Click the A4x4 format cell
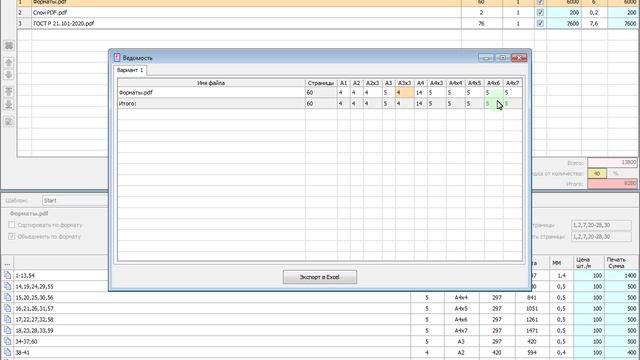This screenshot has width=640, height=360. (x=461, y=298)
